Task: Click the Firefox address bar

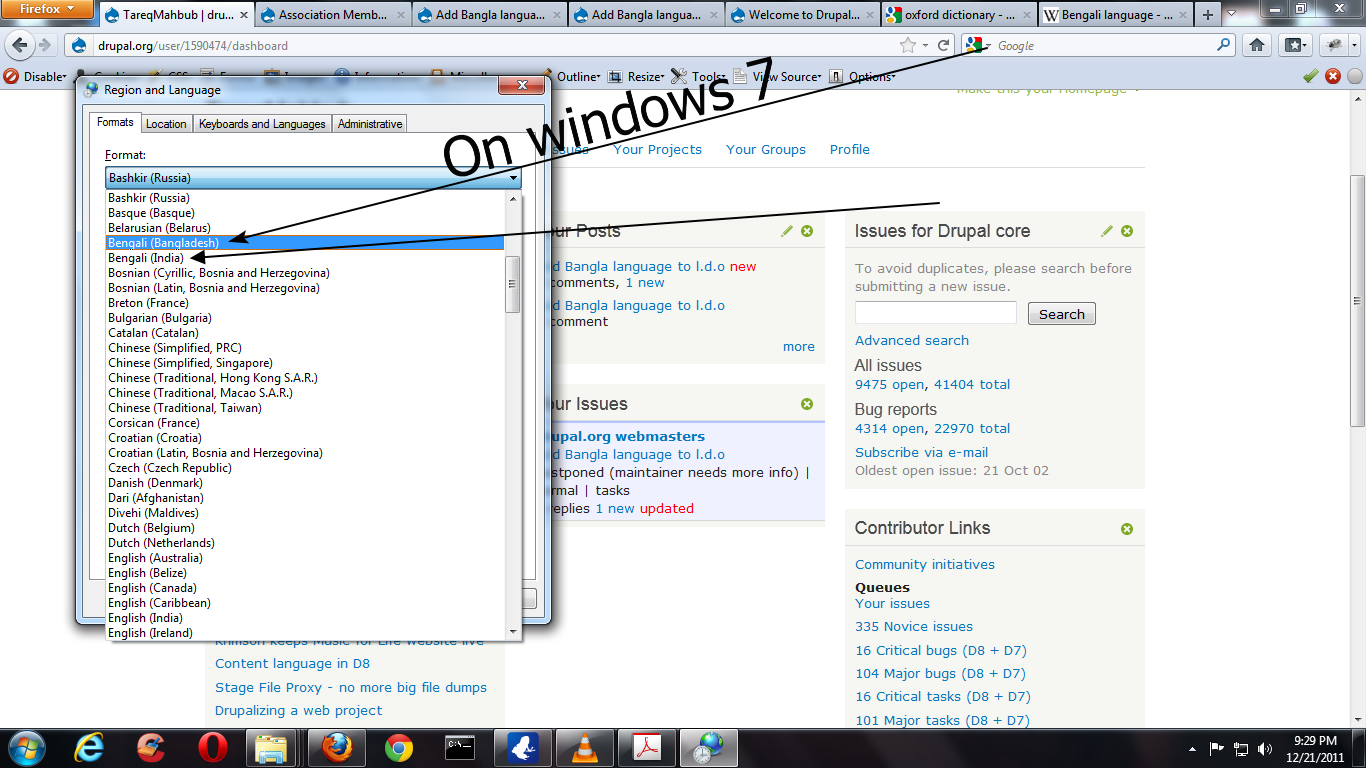Action: (480, 45)
